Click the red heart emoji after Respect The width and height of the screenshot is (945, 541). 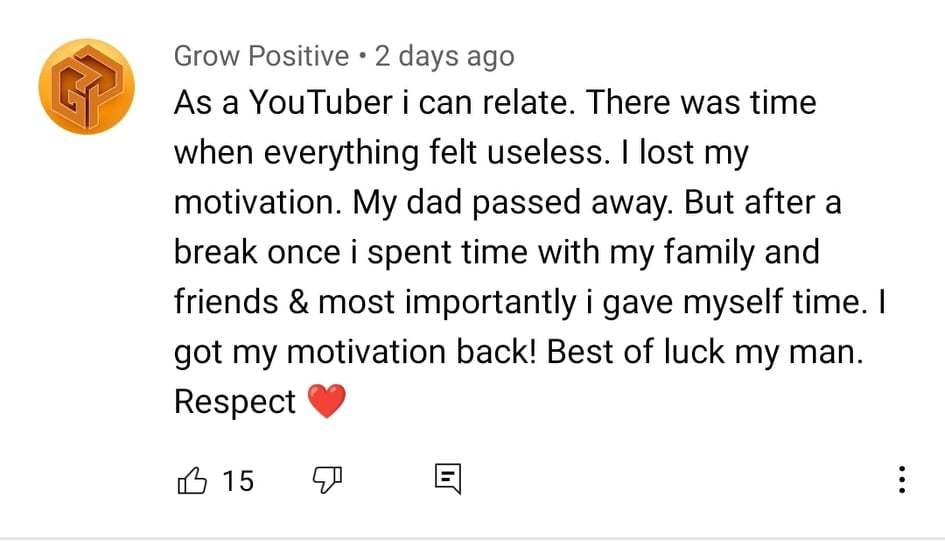[x=325, y=402]
